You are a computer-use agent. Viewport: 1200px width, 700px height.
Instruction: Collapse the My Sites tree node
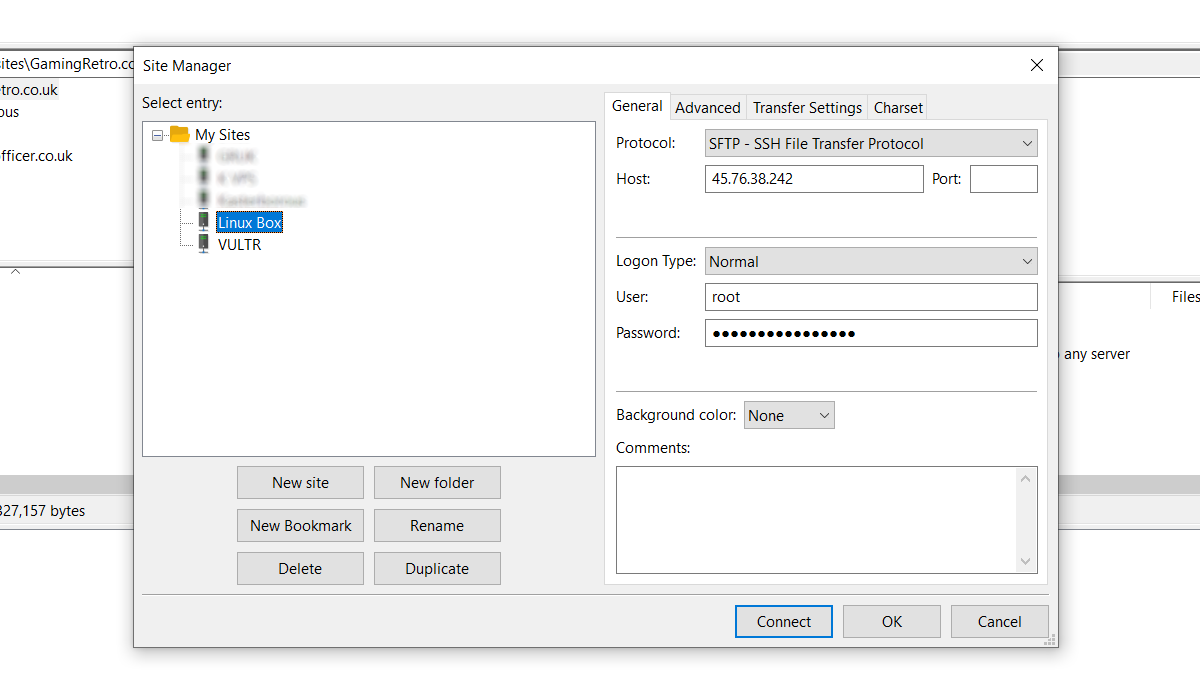pos(158,135)
